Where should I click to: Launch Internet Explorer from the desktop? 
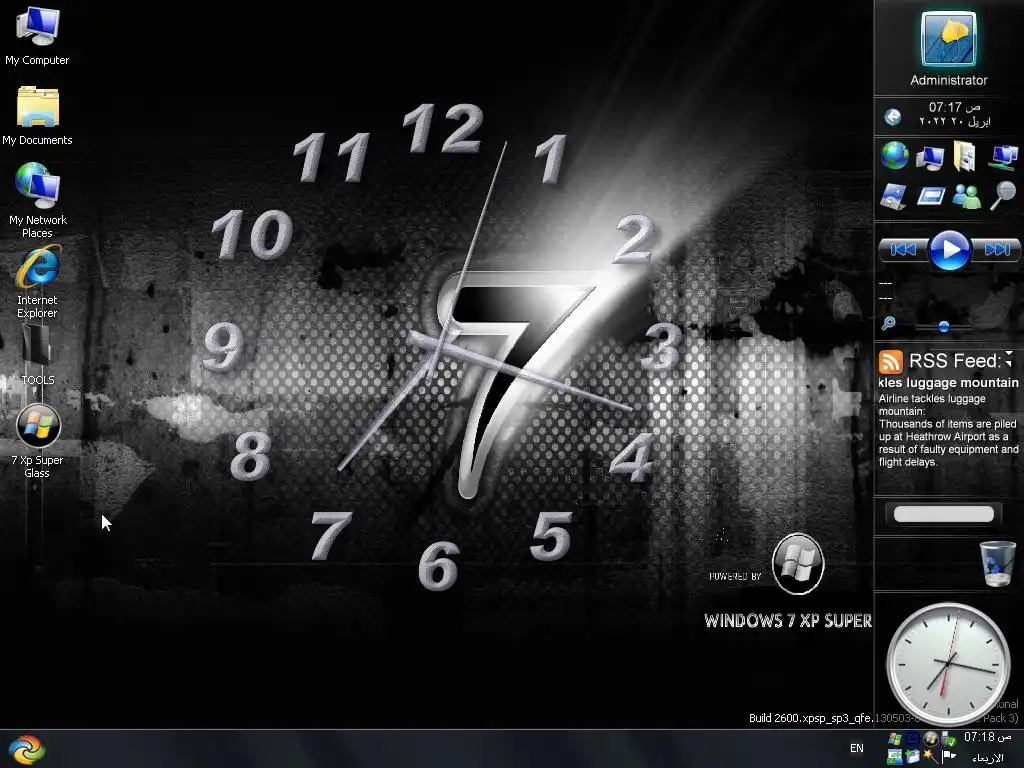(x=37, y=281)
